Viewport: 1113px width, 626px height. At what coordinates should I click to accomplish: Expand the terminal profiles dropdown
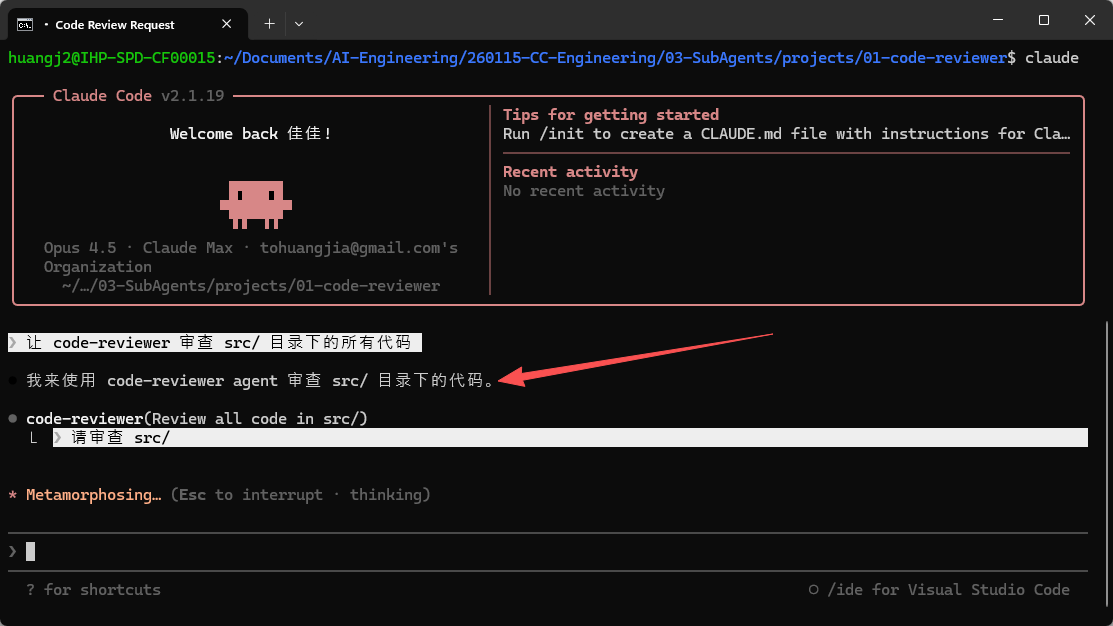(299, 23)
